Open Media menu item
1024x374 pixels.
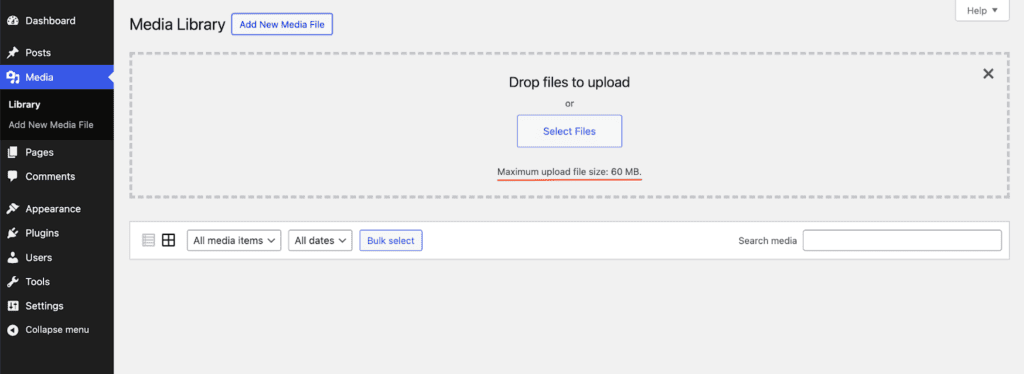coord(57,78)
